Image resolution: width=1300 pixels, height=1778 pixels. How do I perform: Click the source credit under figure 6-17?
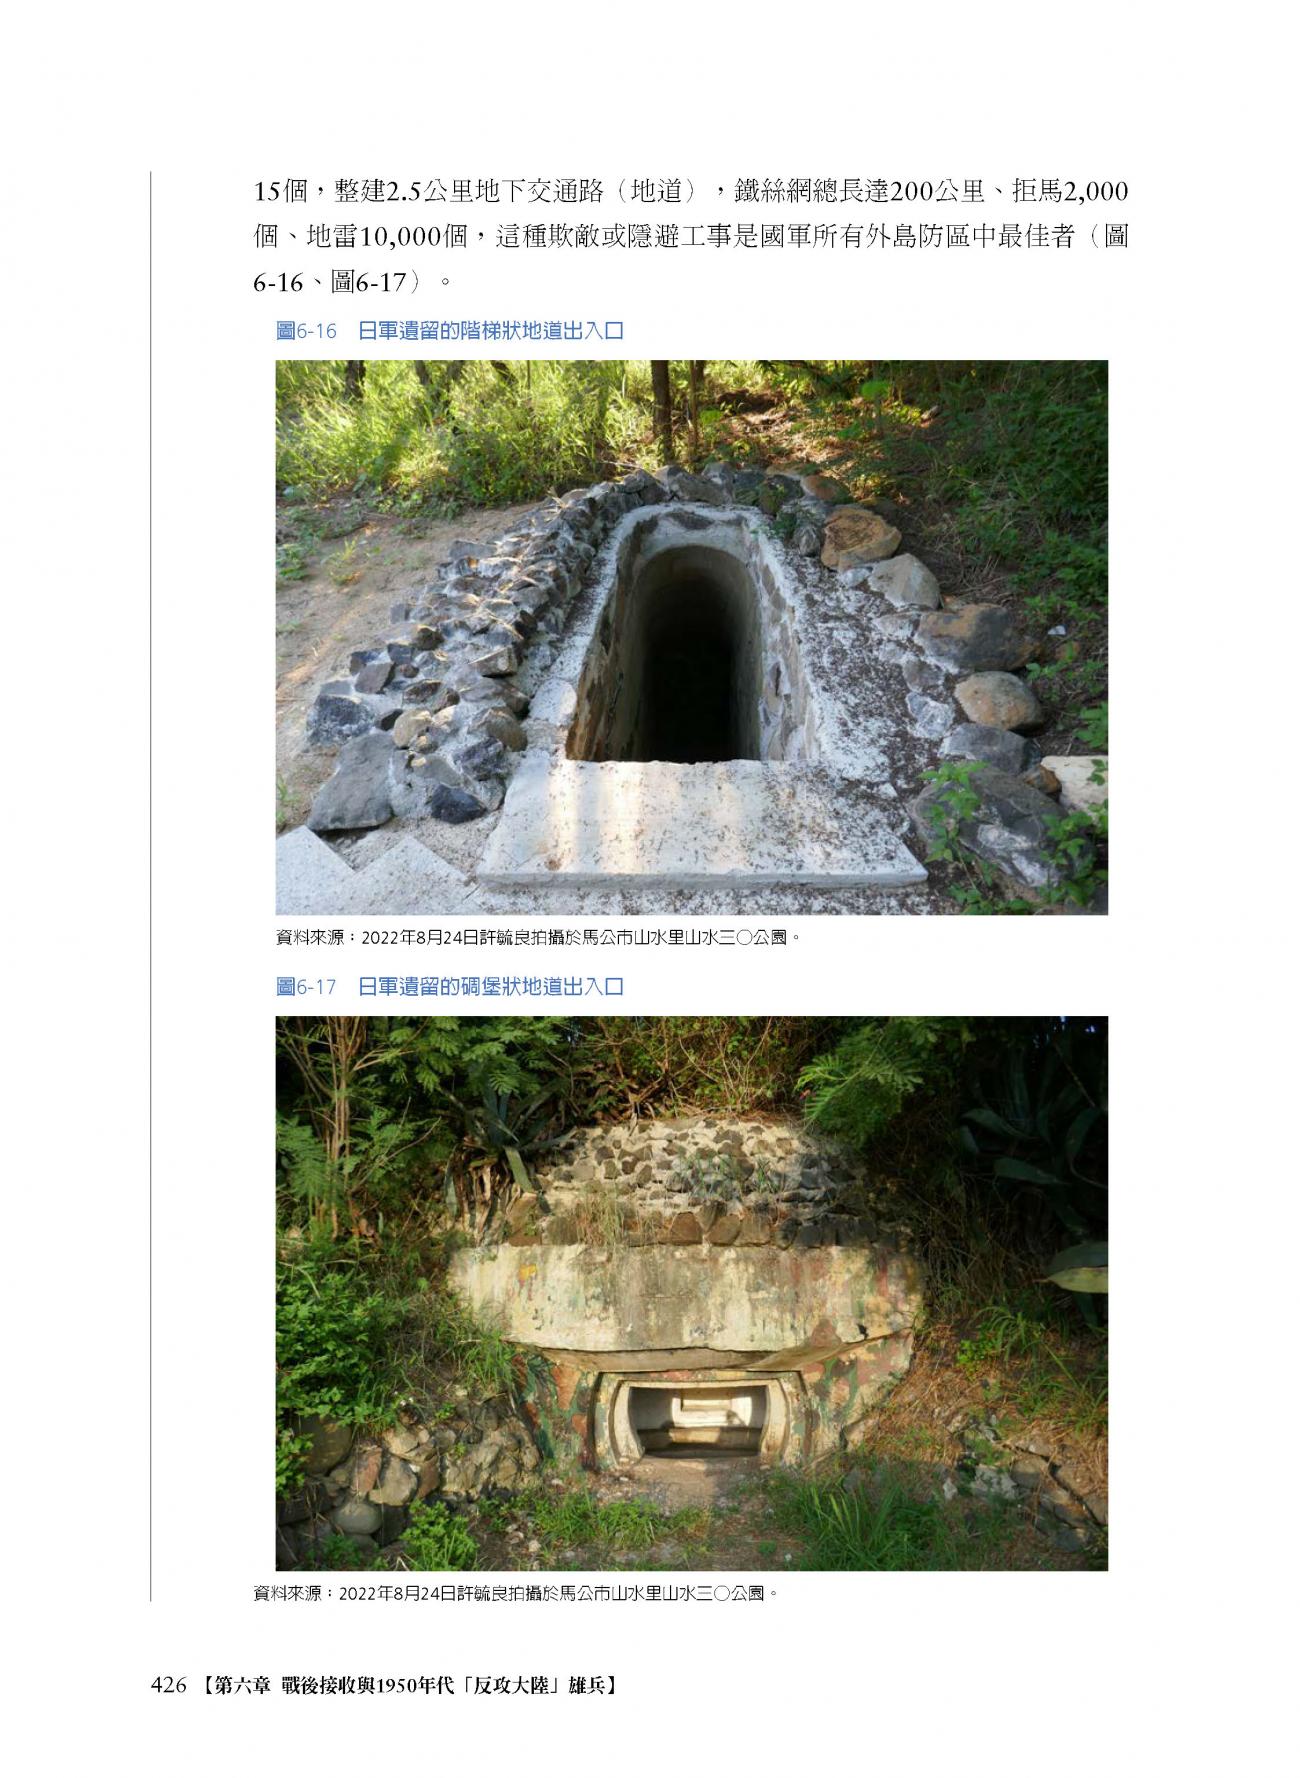(x=515, y=1593)
